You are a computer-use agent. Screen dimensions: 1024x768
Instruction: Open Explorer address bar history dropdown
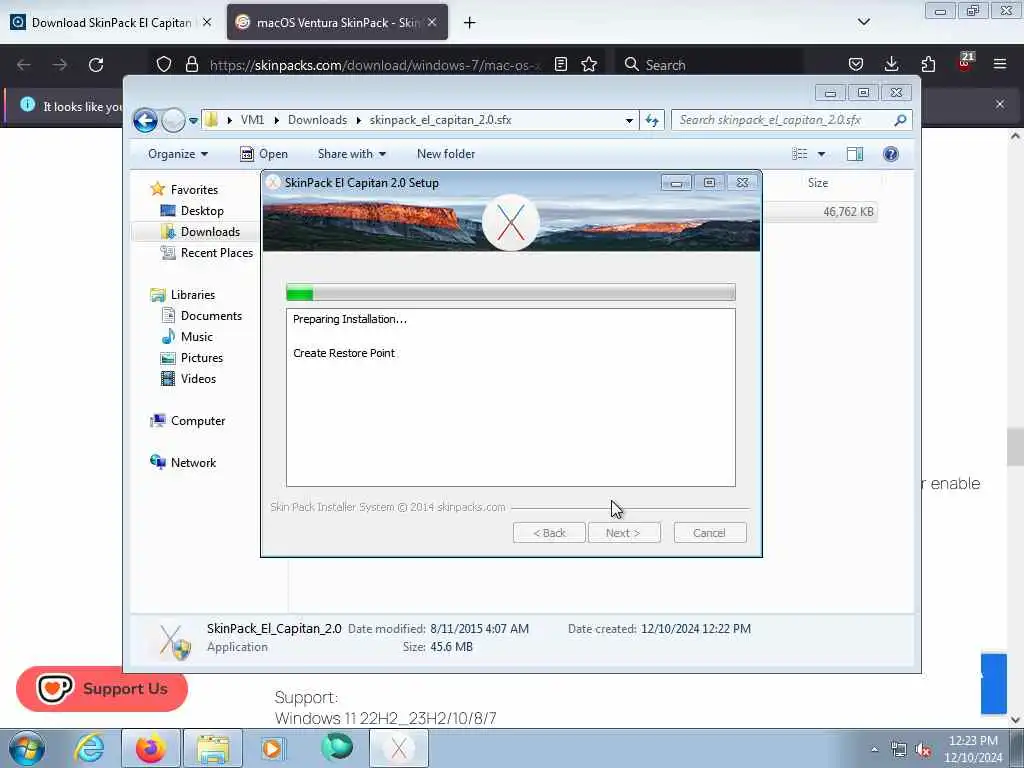(629, 121)
